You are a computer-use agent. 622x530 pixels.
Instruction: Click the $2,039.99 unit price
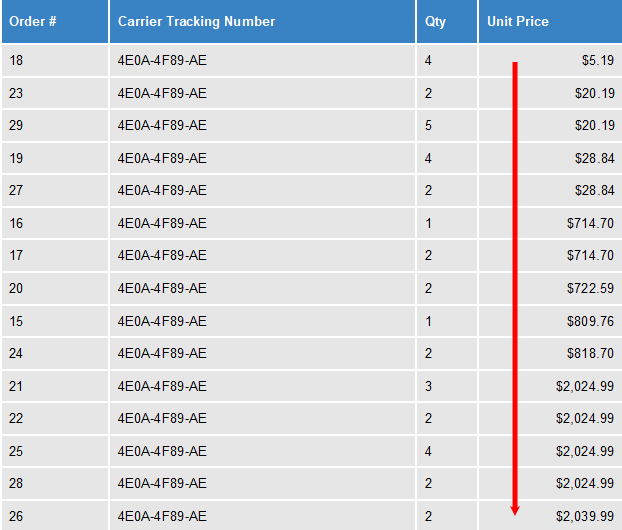[x=585, y=516]
